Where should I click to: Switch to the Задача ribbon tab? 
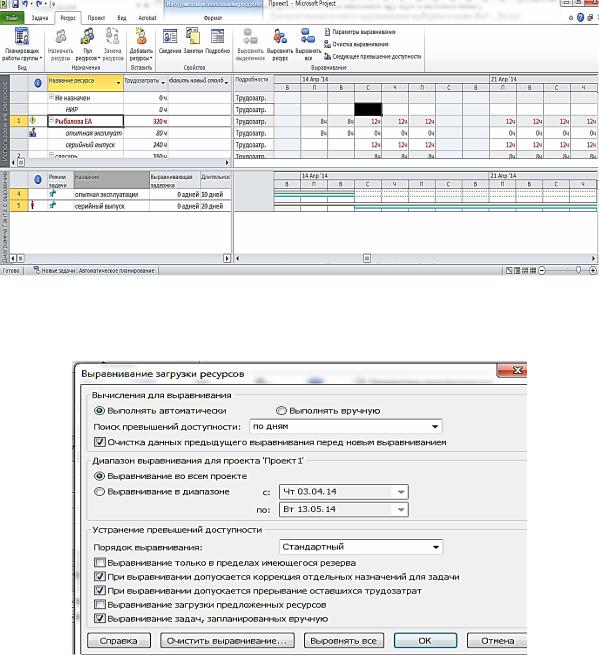[x=40, y=18]
